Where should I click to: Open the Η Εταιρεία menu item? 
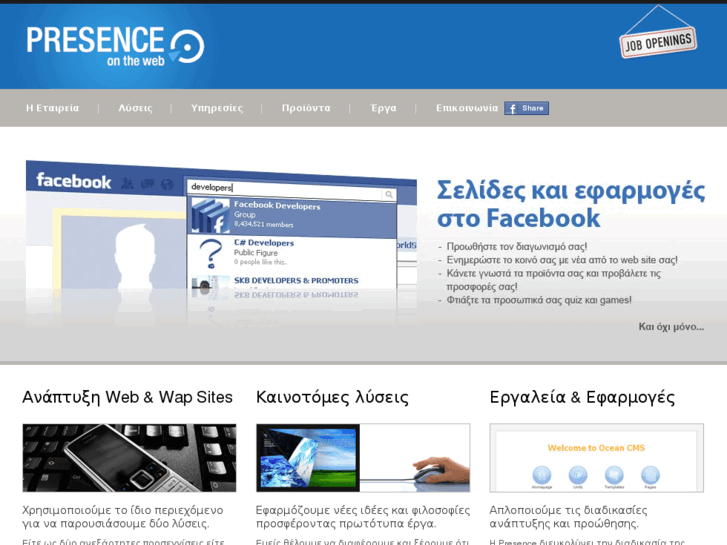point(52,108)
